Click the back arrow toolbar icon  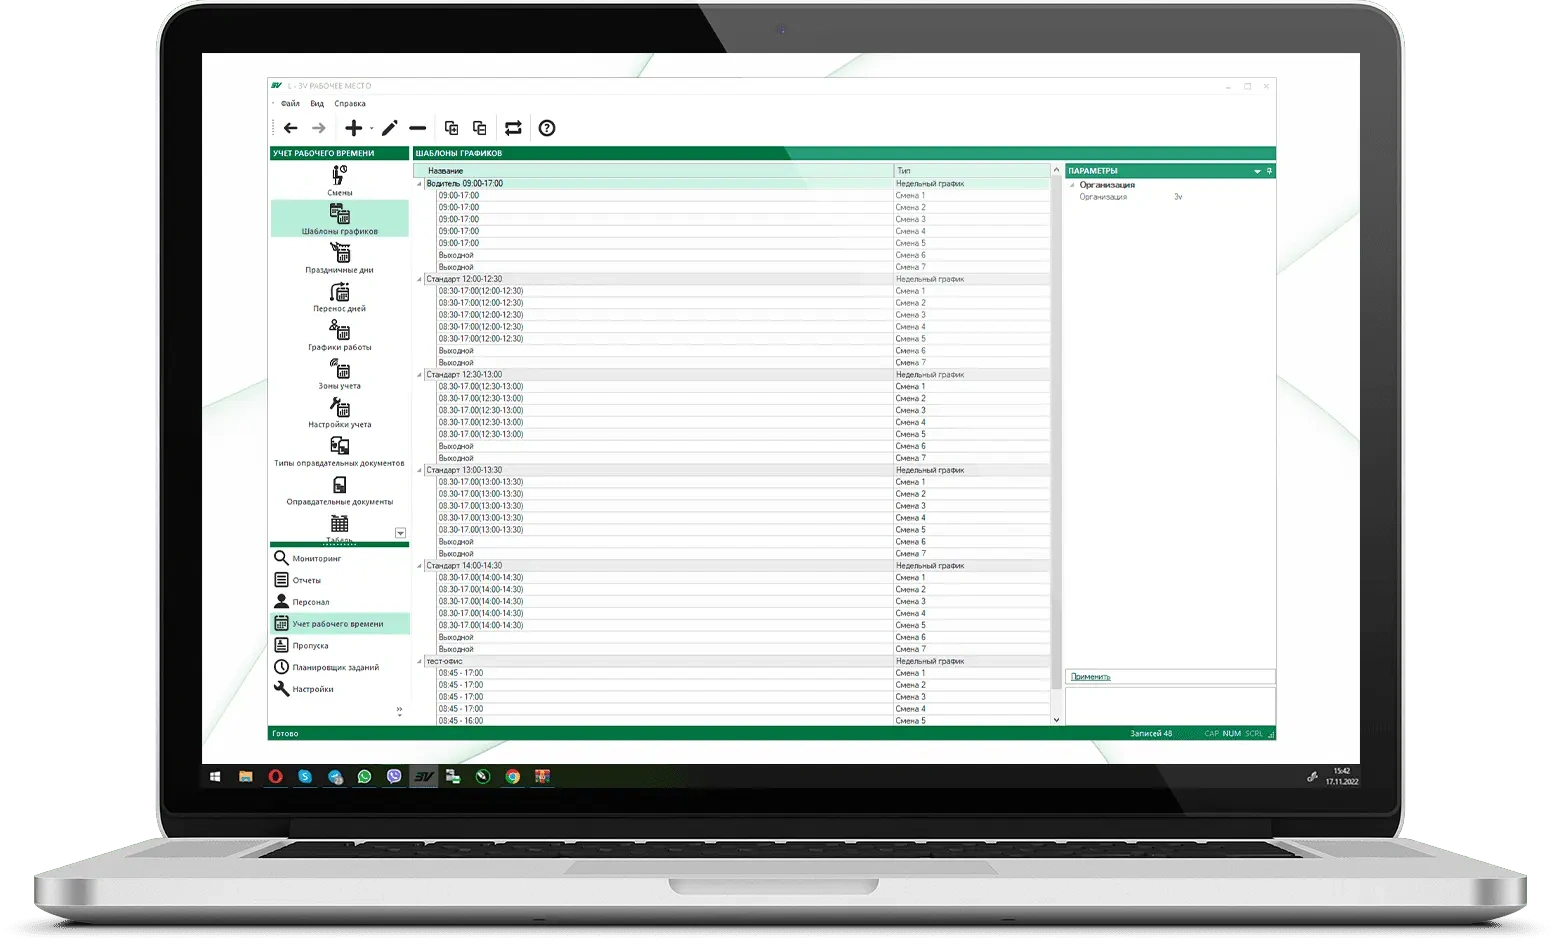click(290, 128)
